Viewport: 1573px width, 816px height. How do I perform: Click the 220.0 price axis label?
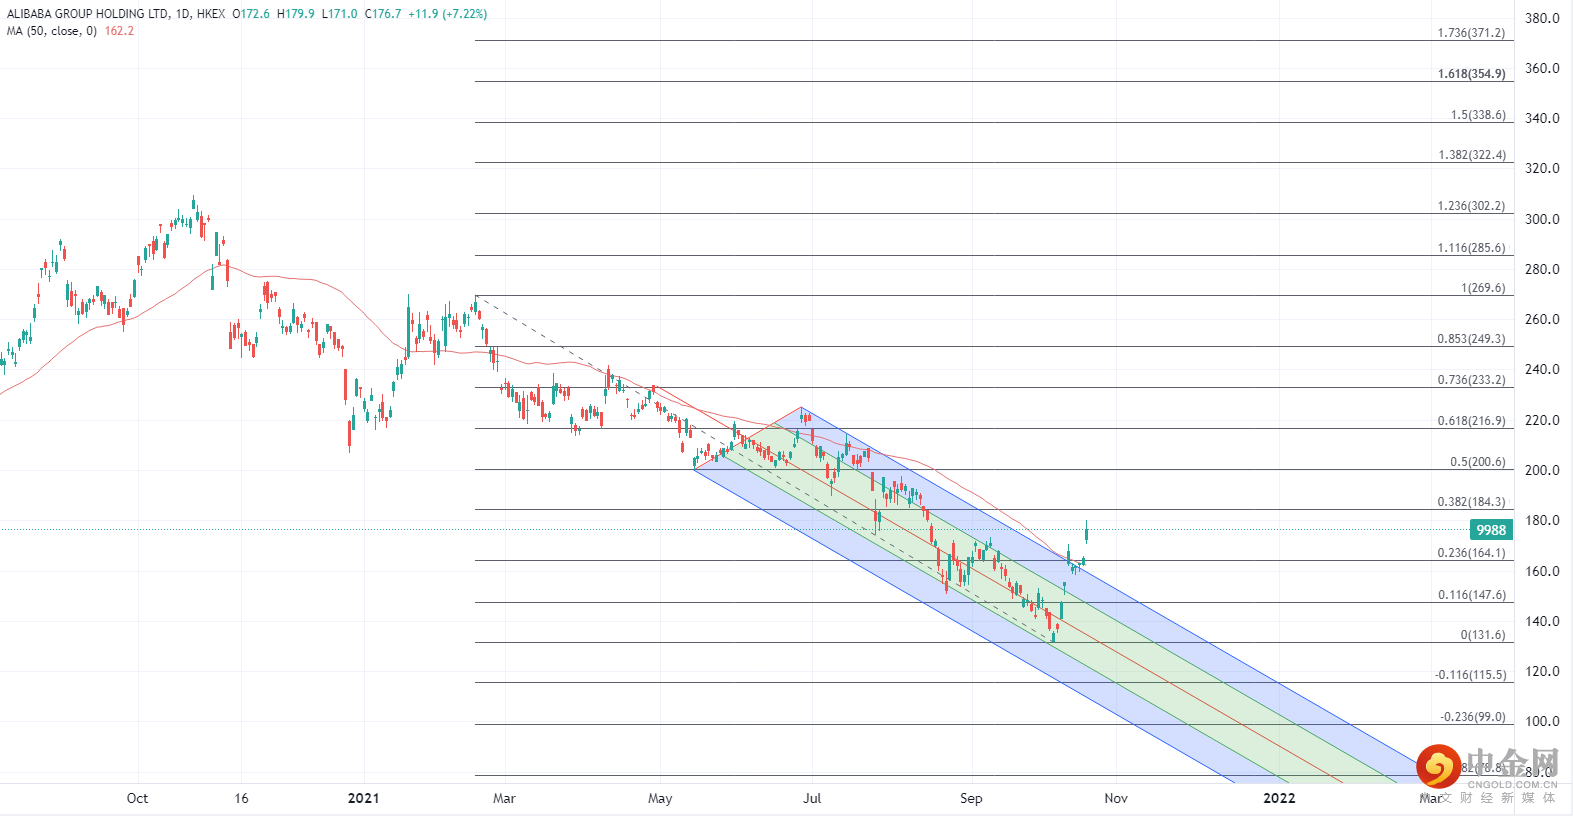pyautogui.click(x=1542, y=420)
